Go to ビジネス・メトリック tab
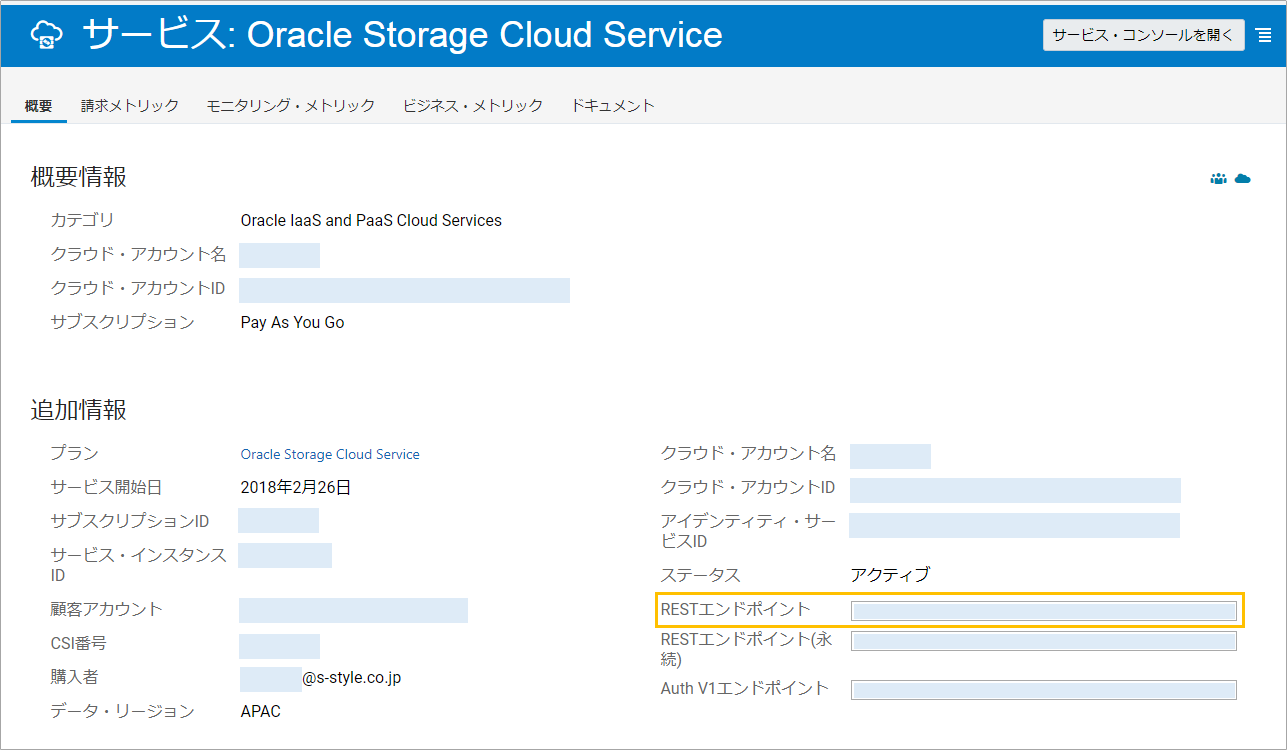 473,105
